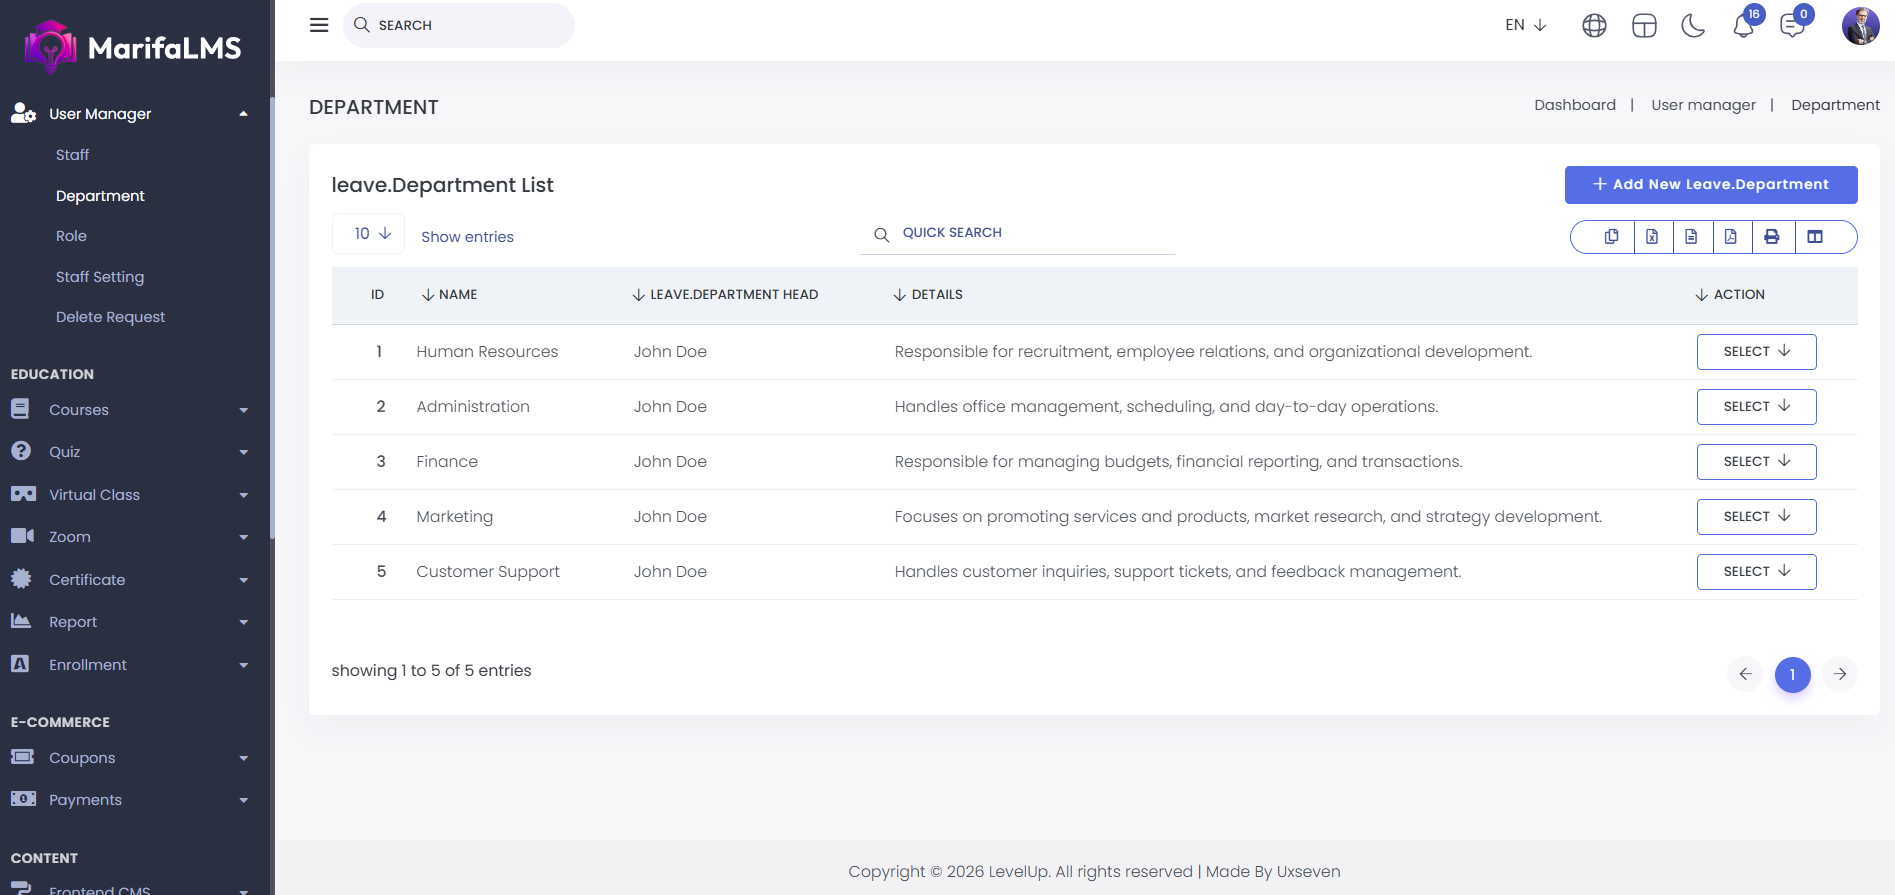Open the Role sidebar item
1895x895 pixels.
point(71,236)
